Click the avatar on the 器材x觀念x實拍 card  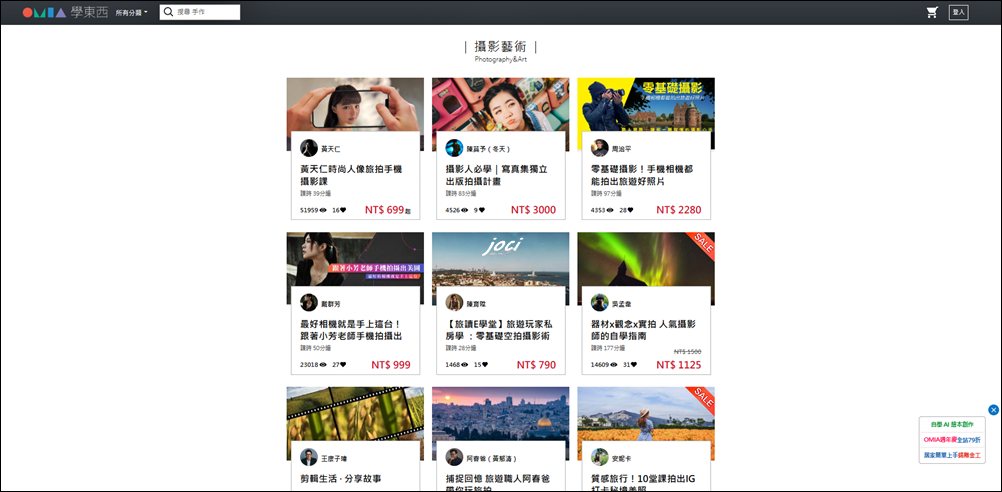pos(599,303)
